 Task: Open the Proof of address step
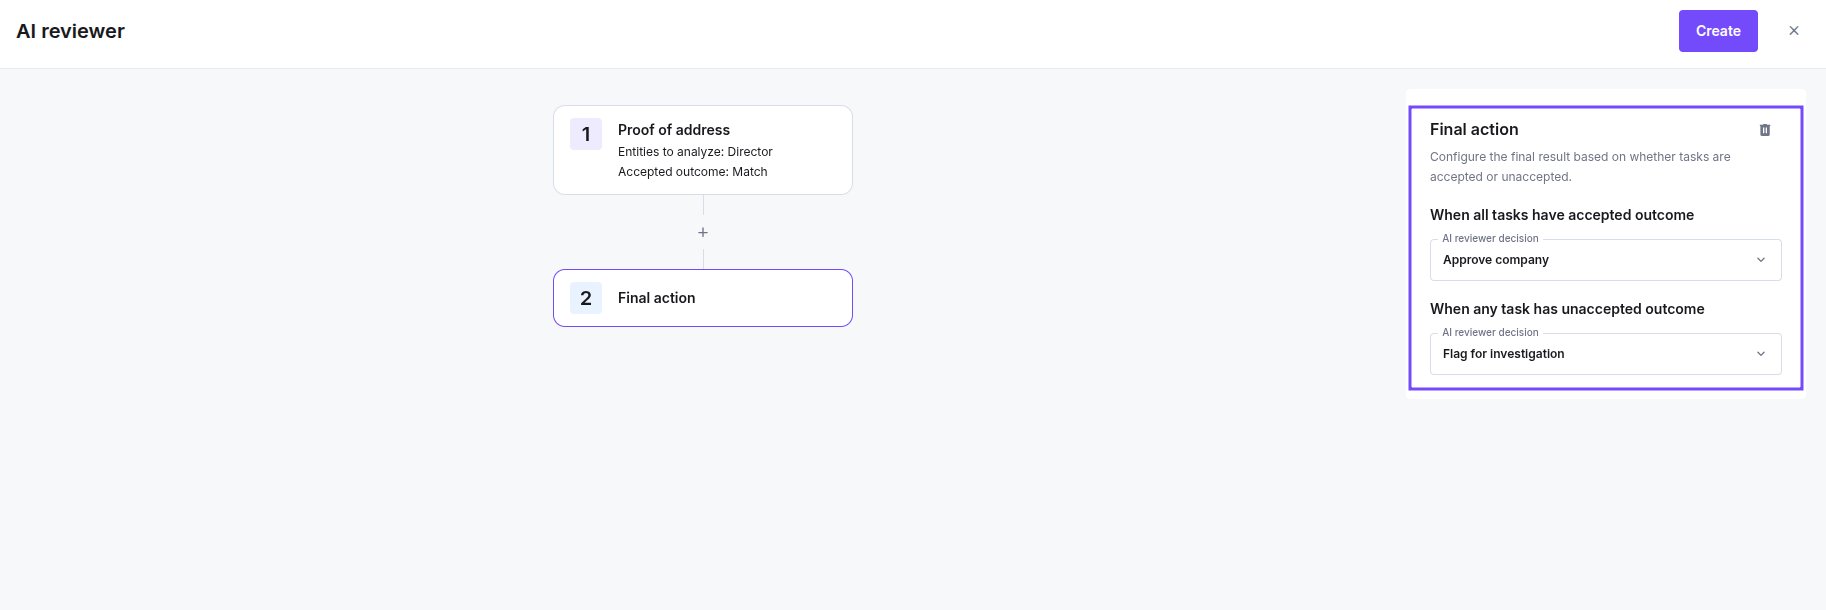click(x=703, y=150)
